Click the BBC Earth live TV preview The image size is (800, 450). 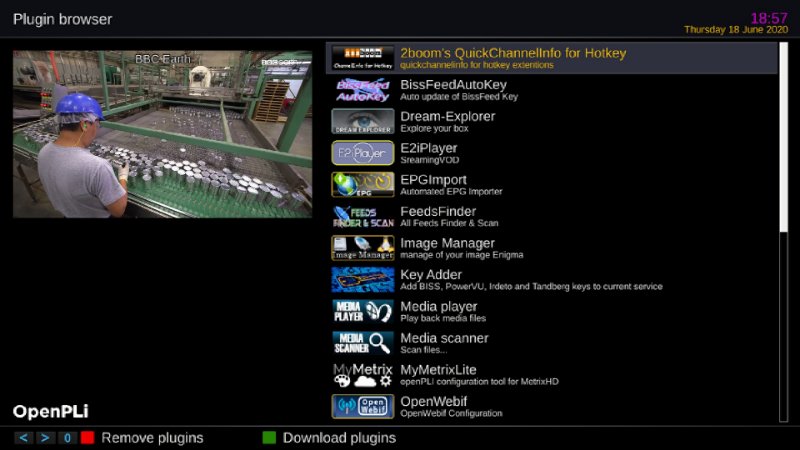pos(162,134)
